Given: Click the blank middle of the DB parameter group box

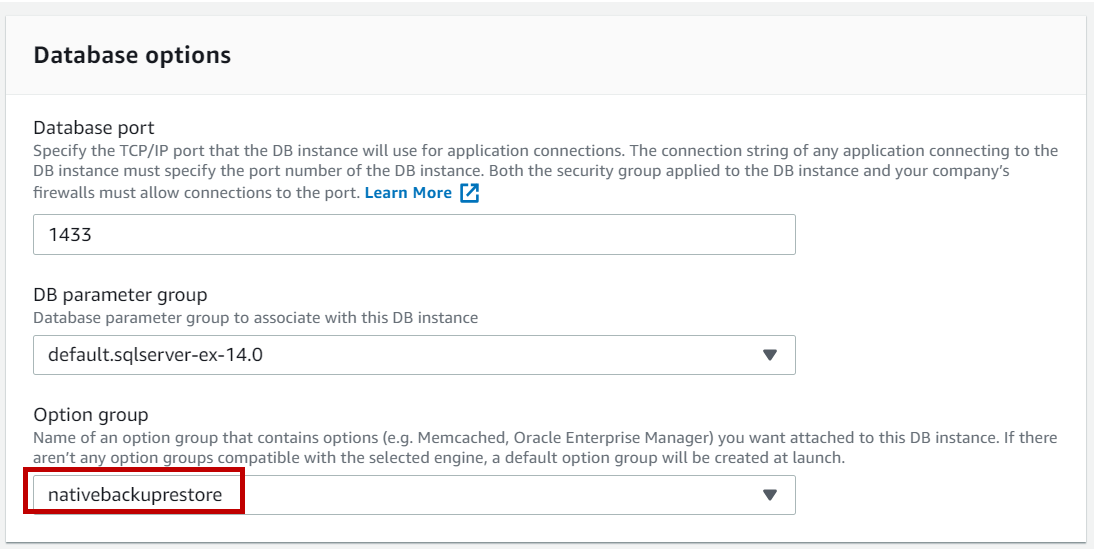Looking at the screenshot, I should (500, 355).
